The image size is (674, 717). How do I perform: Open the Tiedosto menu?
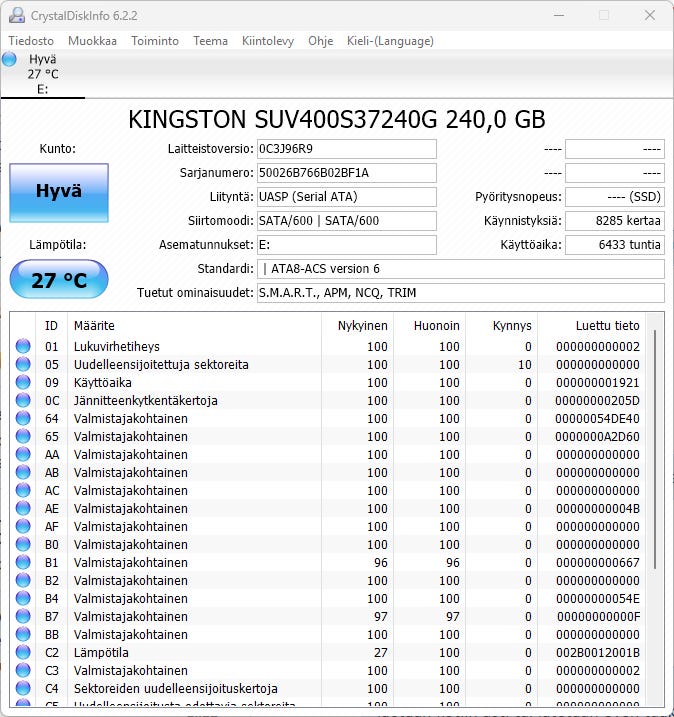32,41
